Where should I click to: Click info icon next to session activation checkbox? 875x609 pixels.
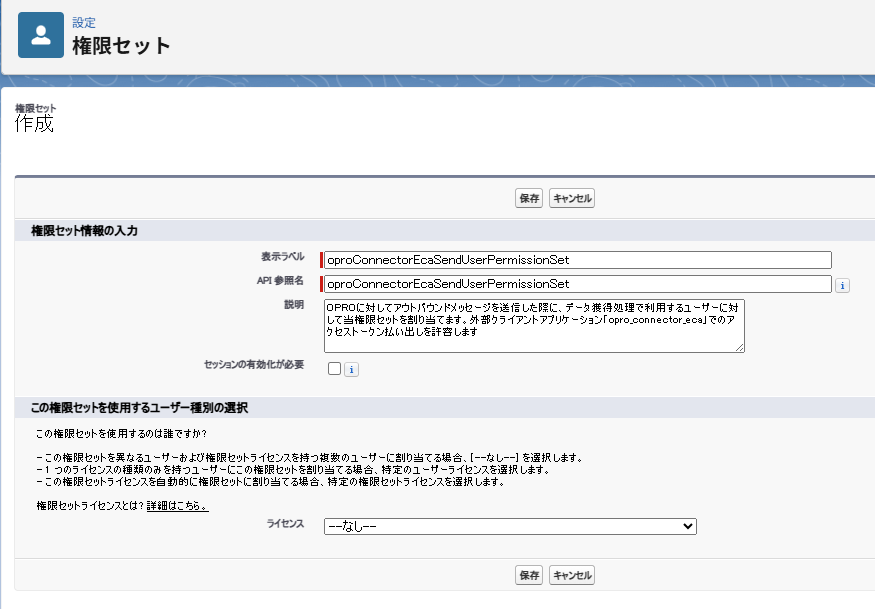pos(351,369)
